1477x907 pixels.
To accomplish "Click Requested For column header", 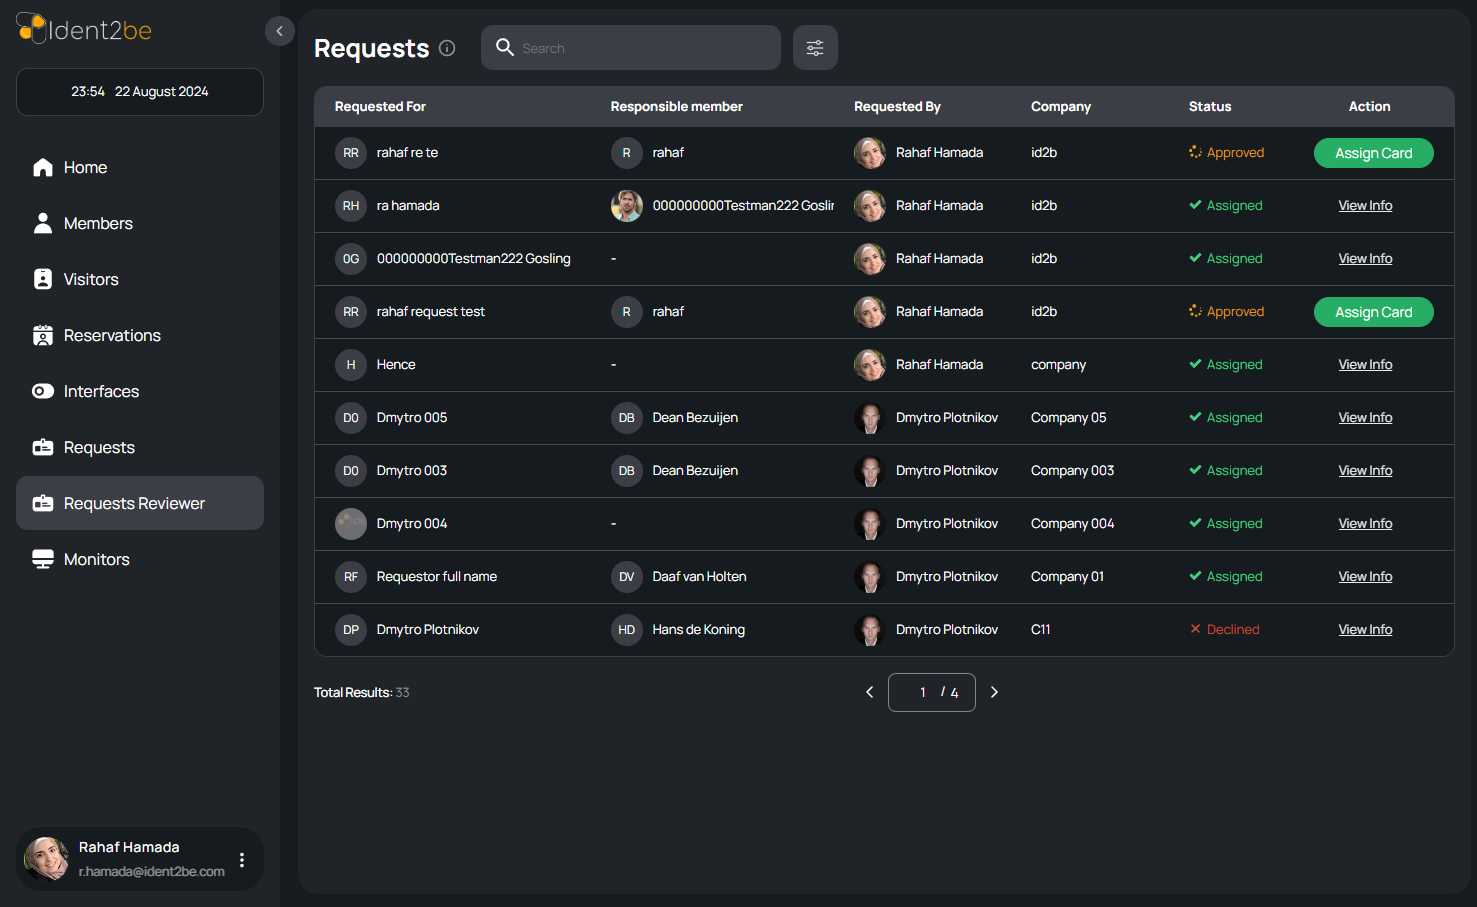I will [380, 106].
